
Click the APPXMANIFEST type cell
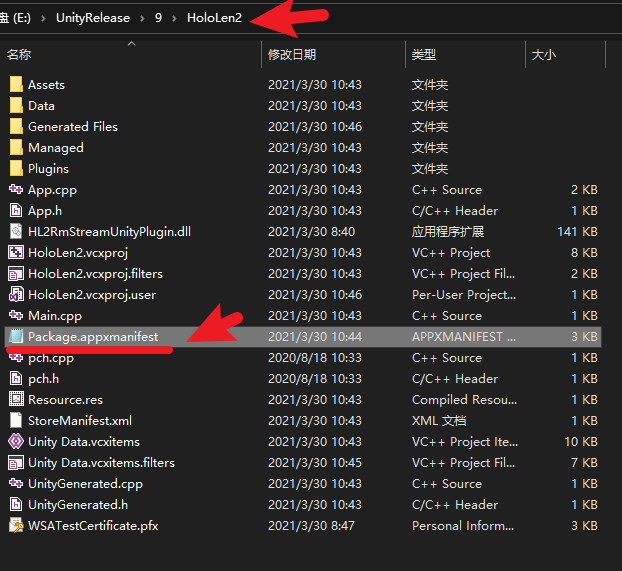464,336
